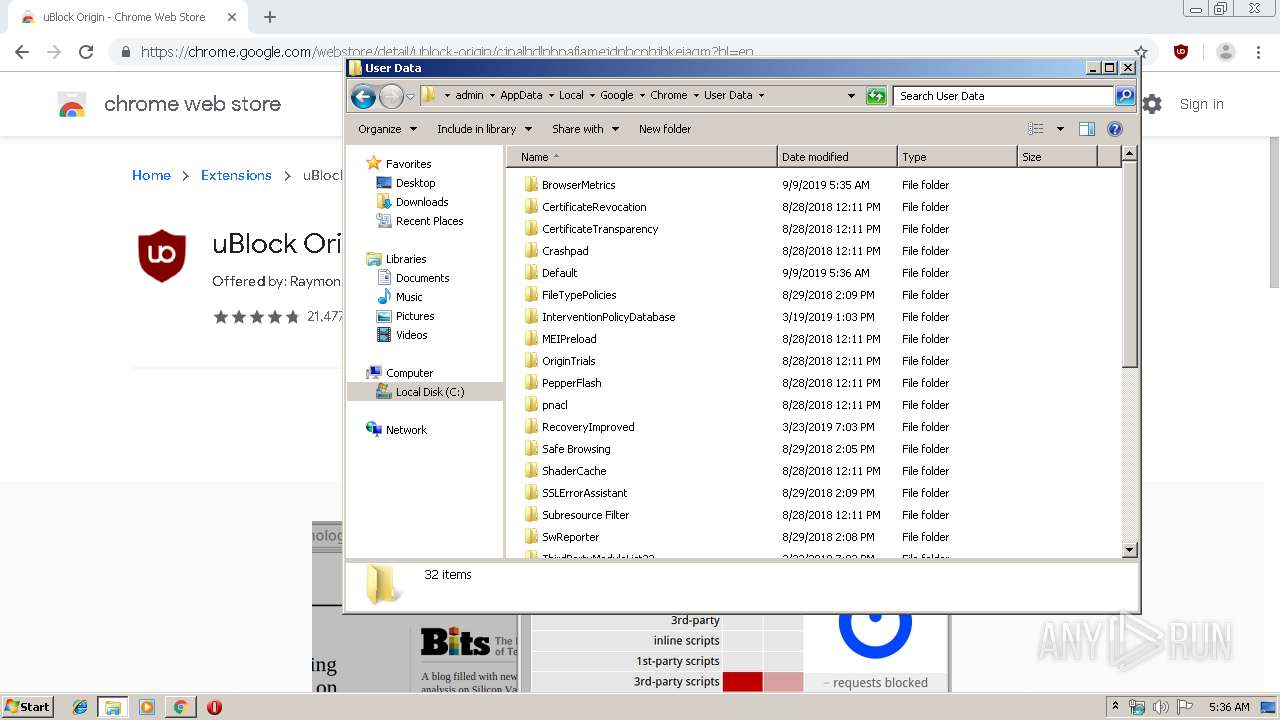Click the Chrome address bar URL
Screen dimensions: 1280x720
pyautogui.click(x=447, y=52)
